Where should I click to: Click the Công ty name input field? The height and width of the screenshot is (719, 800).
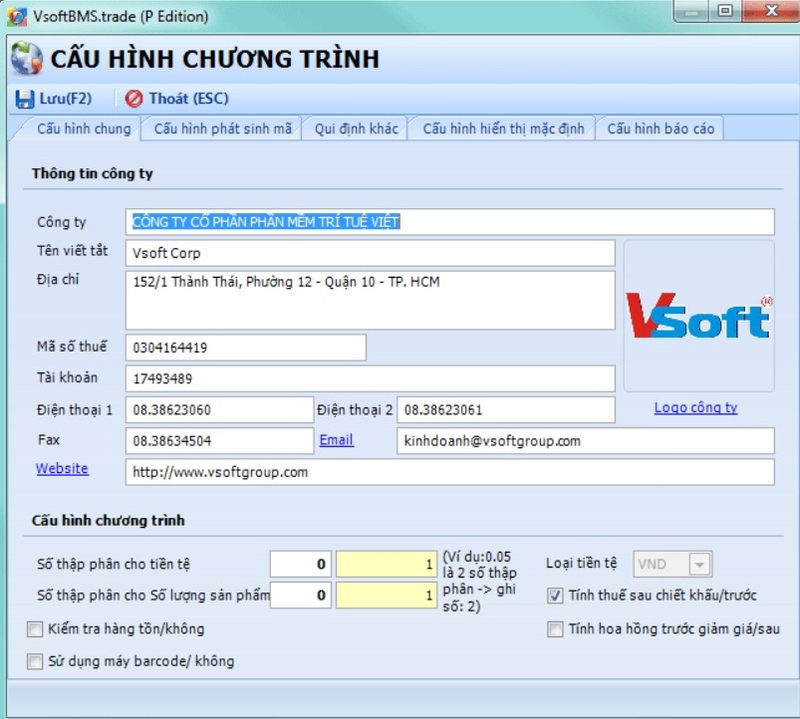pyautogui.click(x=449, y=222)
